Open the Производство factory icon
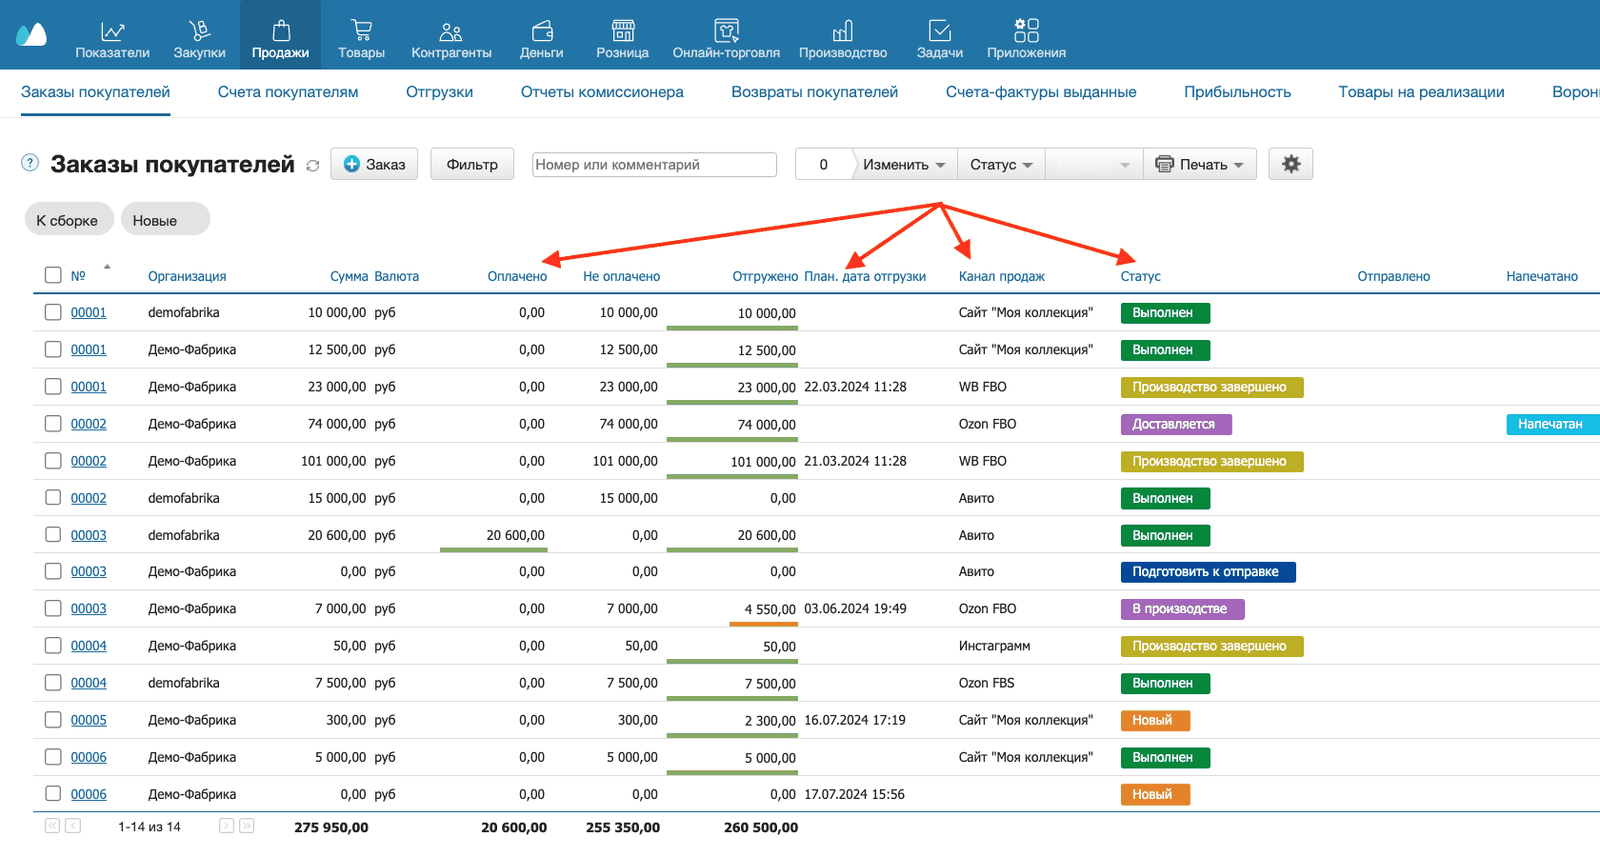1600x857 pixels. pyautogui.click(x=842, y=31)
